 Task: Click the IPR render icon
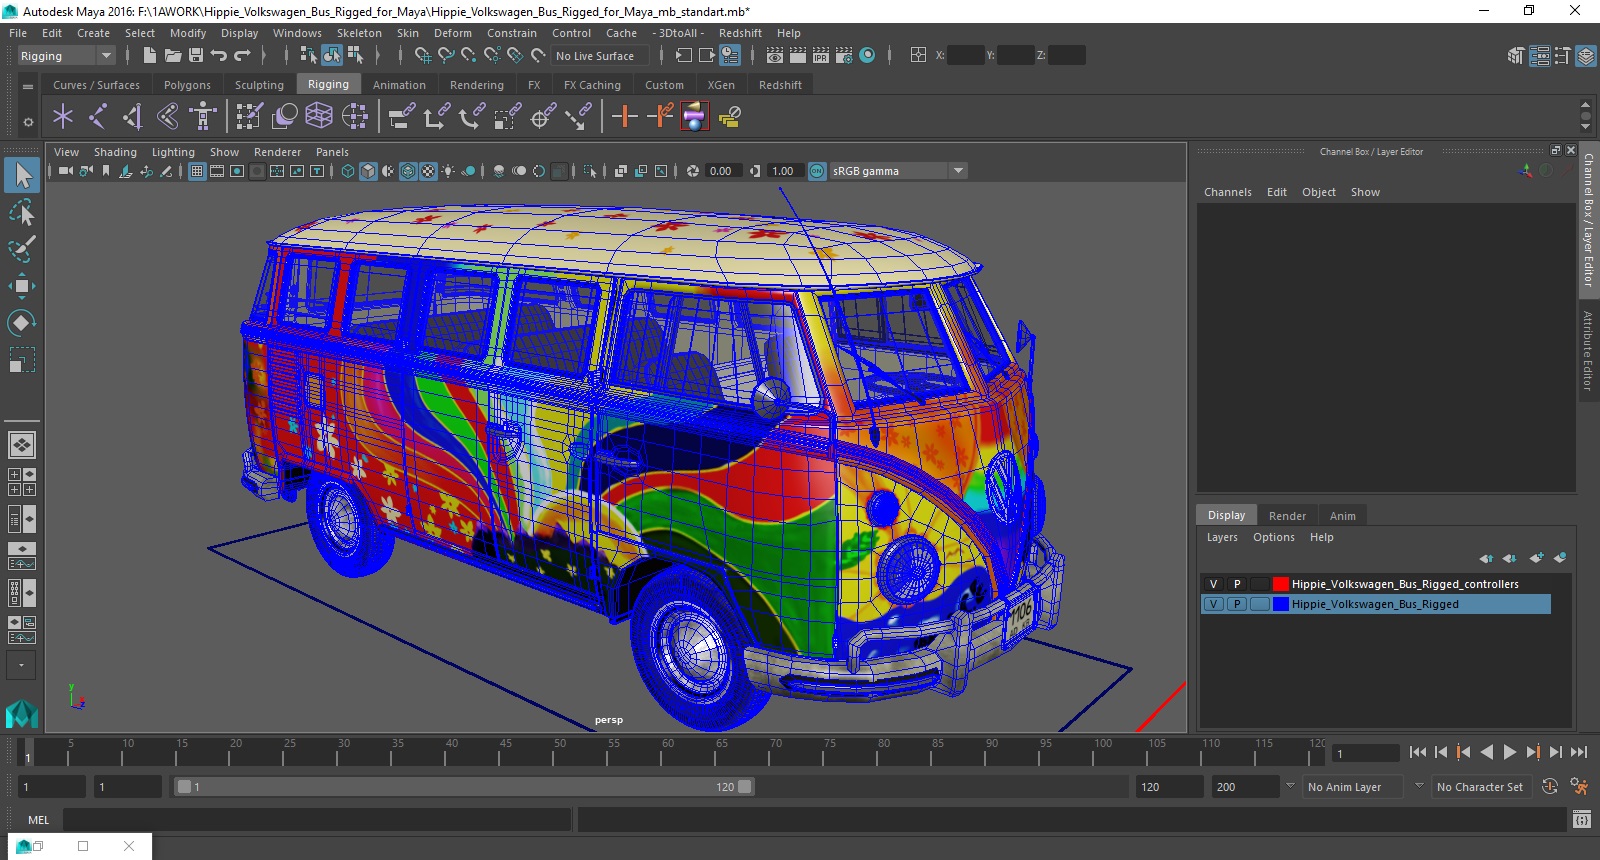821,56
